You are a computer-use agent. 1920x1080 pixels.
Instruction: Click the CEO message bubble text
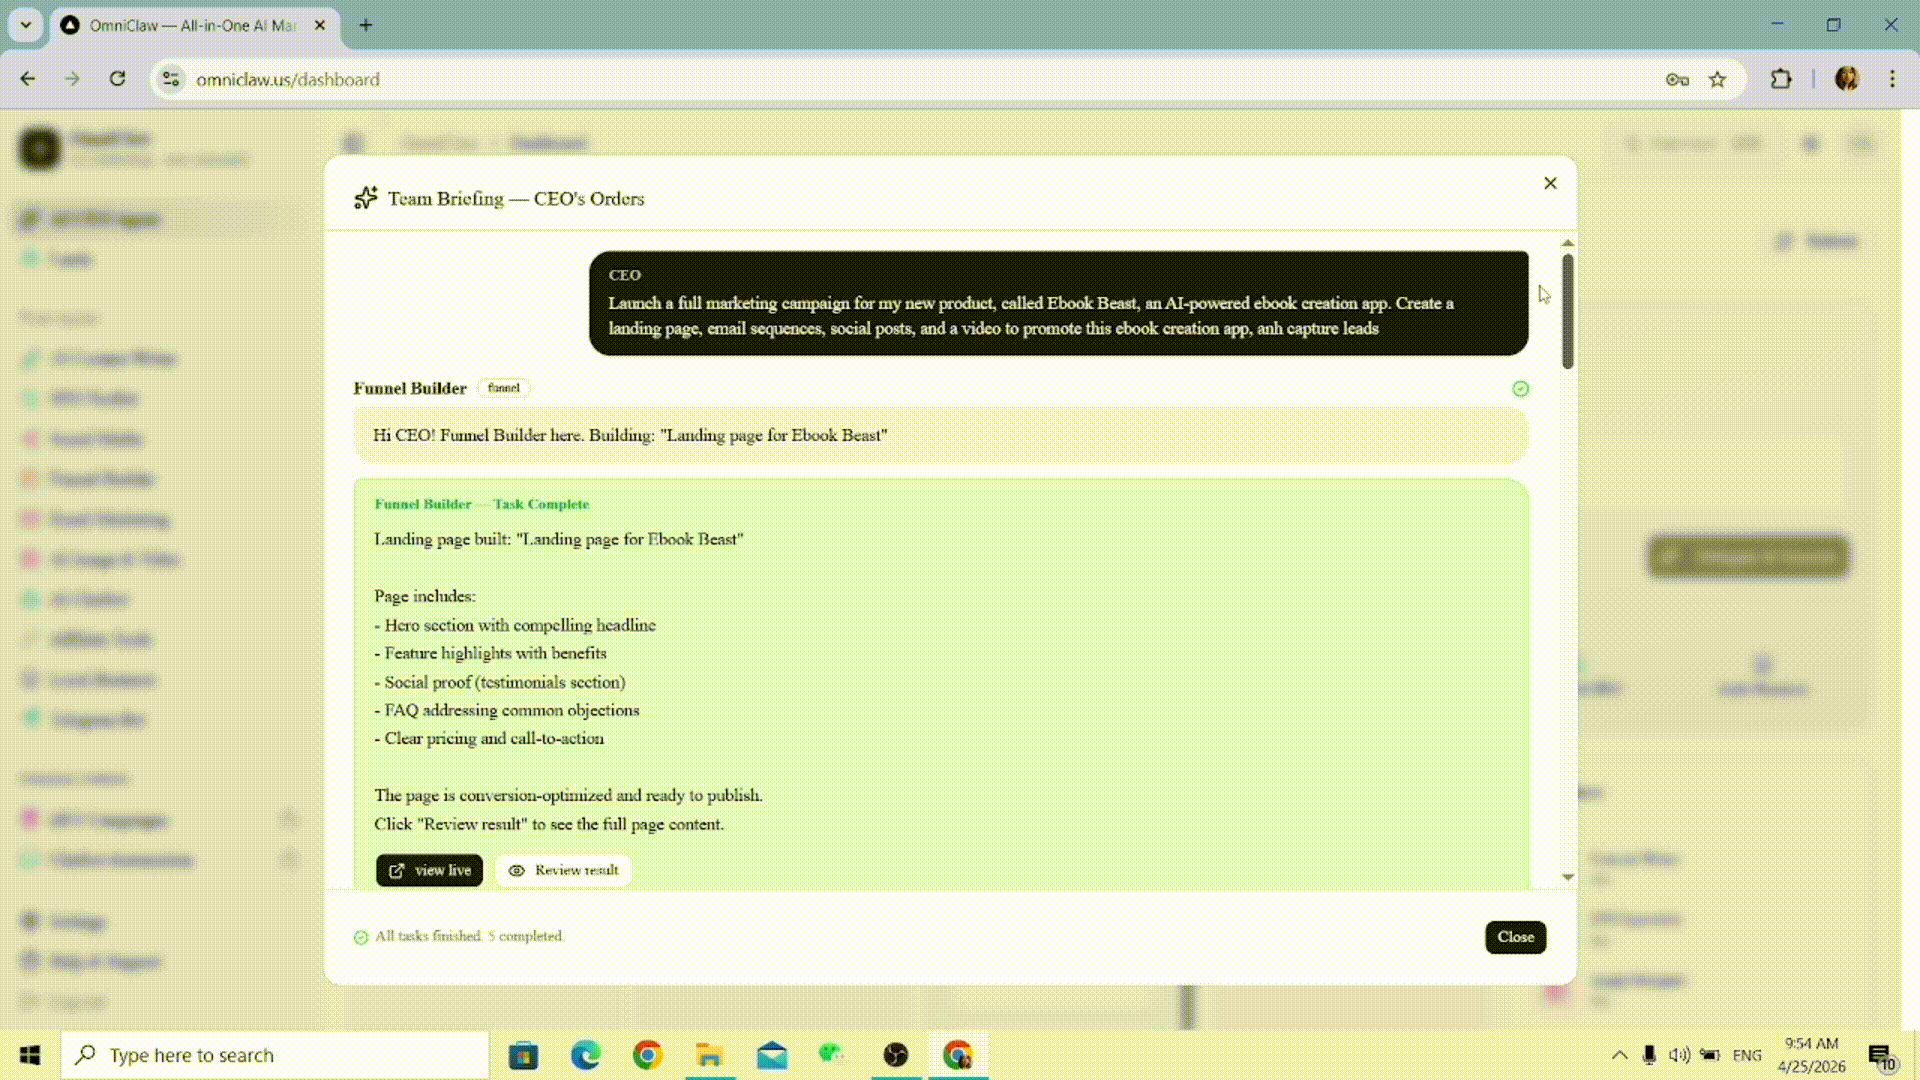(x=1031, y=316)
